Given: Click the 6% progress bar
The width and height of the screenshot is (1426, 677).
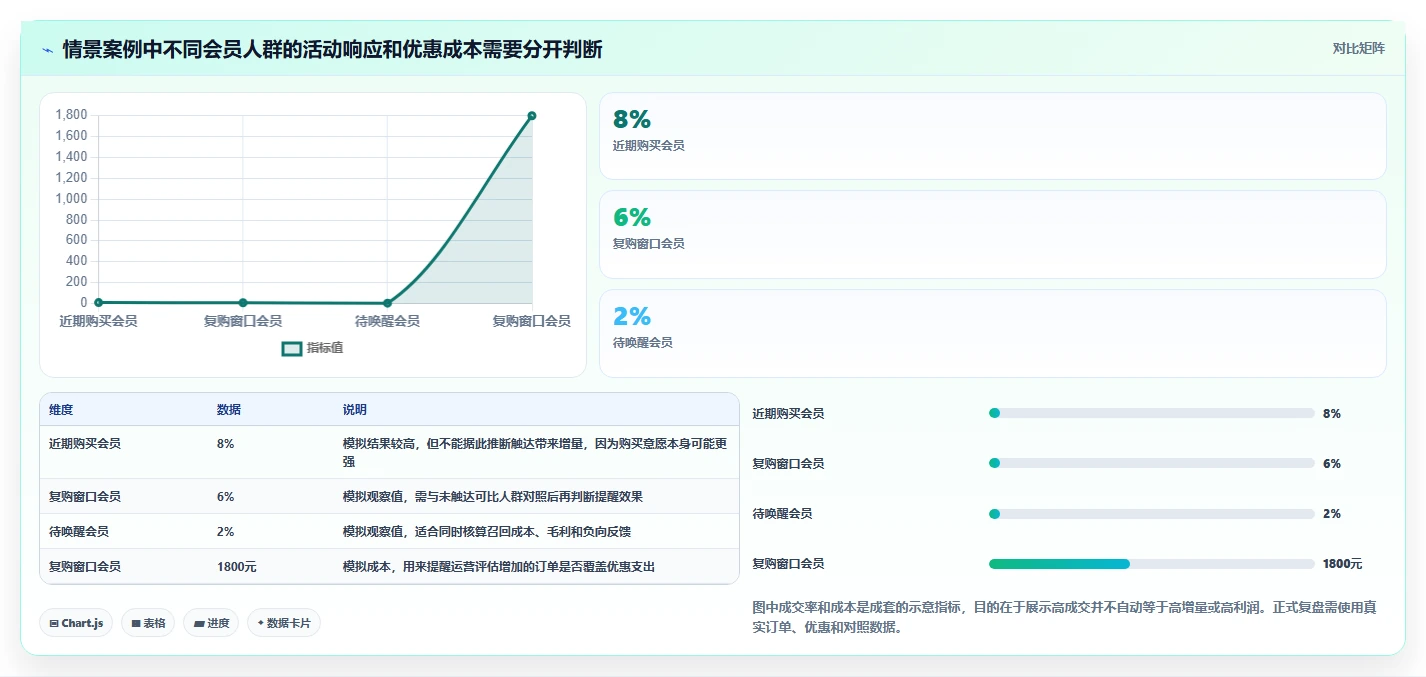Looking at the screenshot, I should [x=1151, y=463].
